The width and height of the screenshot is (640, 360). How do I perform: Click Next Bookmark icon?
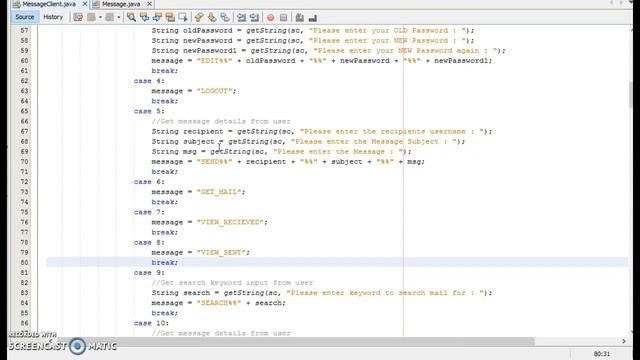pos(212,18)
